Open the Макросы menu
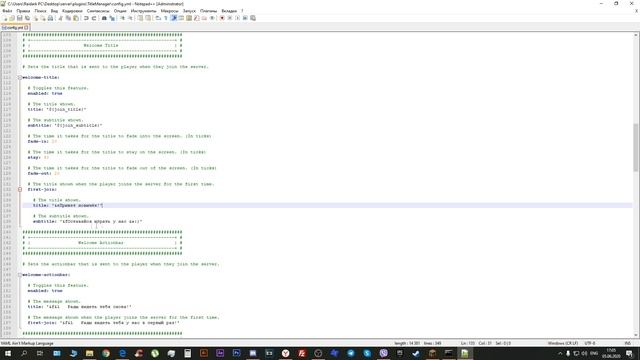 point(169,11)
